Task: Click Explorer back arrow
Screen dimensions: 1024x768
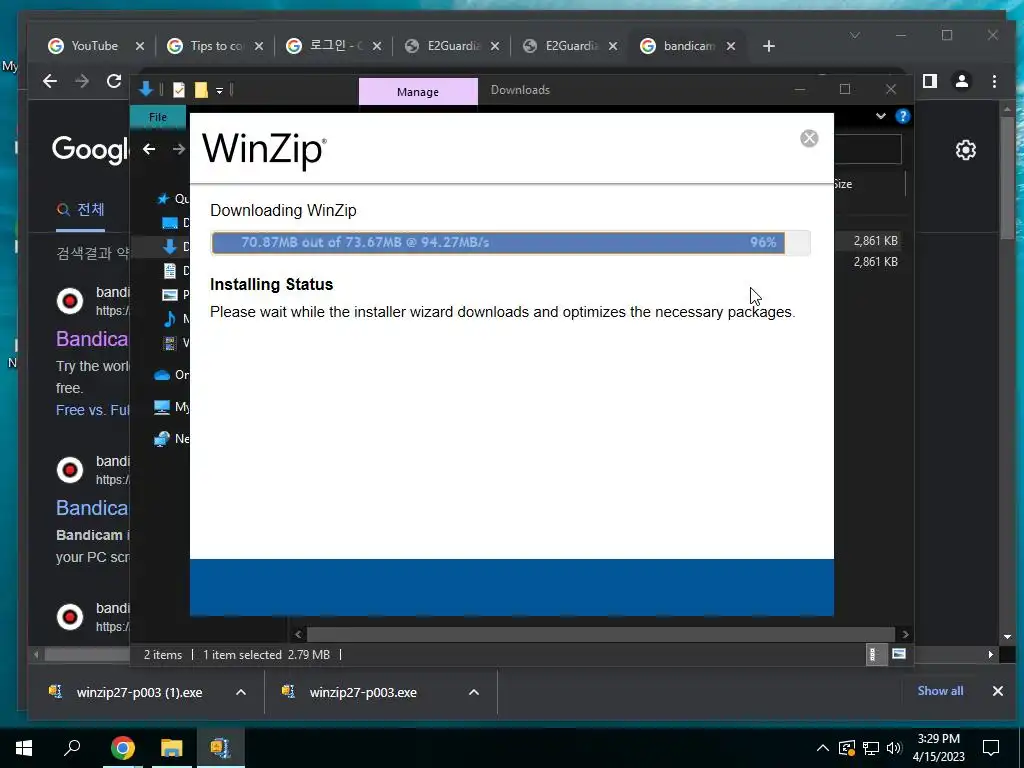Action: click(149, 149)
